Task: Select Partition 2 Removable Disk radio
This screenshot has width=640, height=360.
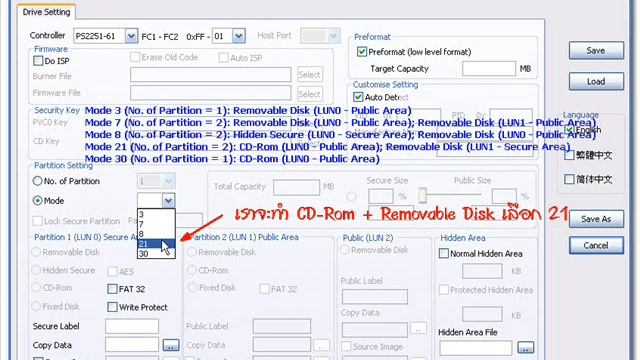Action: 192,252
